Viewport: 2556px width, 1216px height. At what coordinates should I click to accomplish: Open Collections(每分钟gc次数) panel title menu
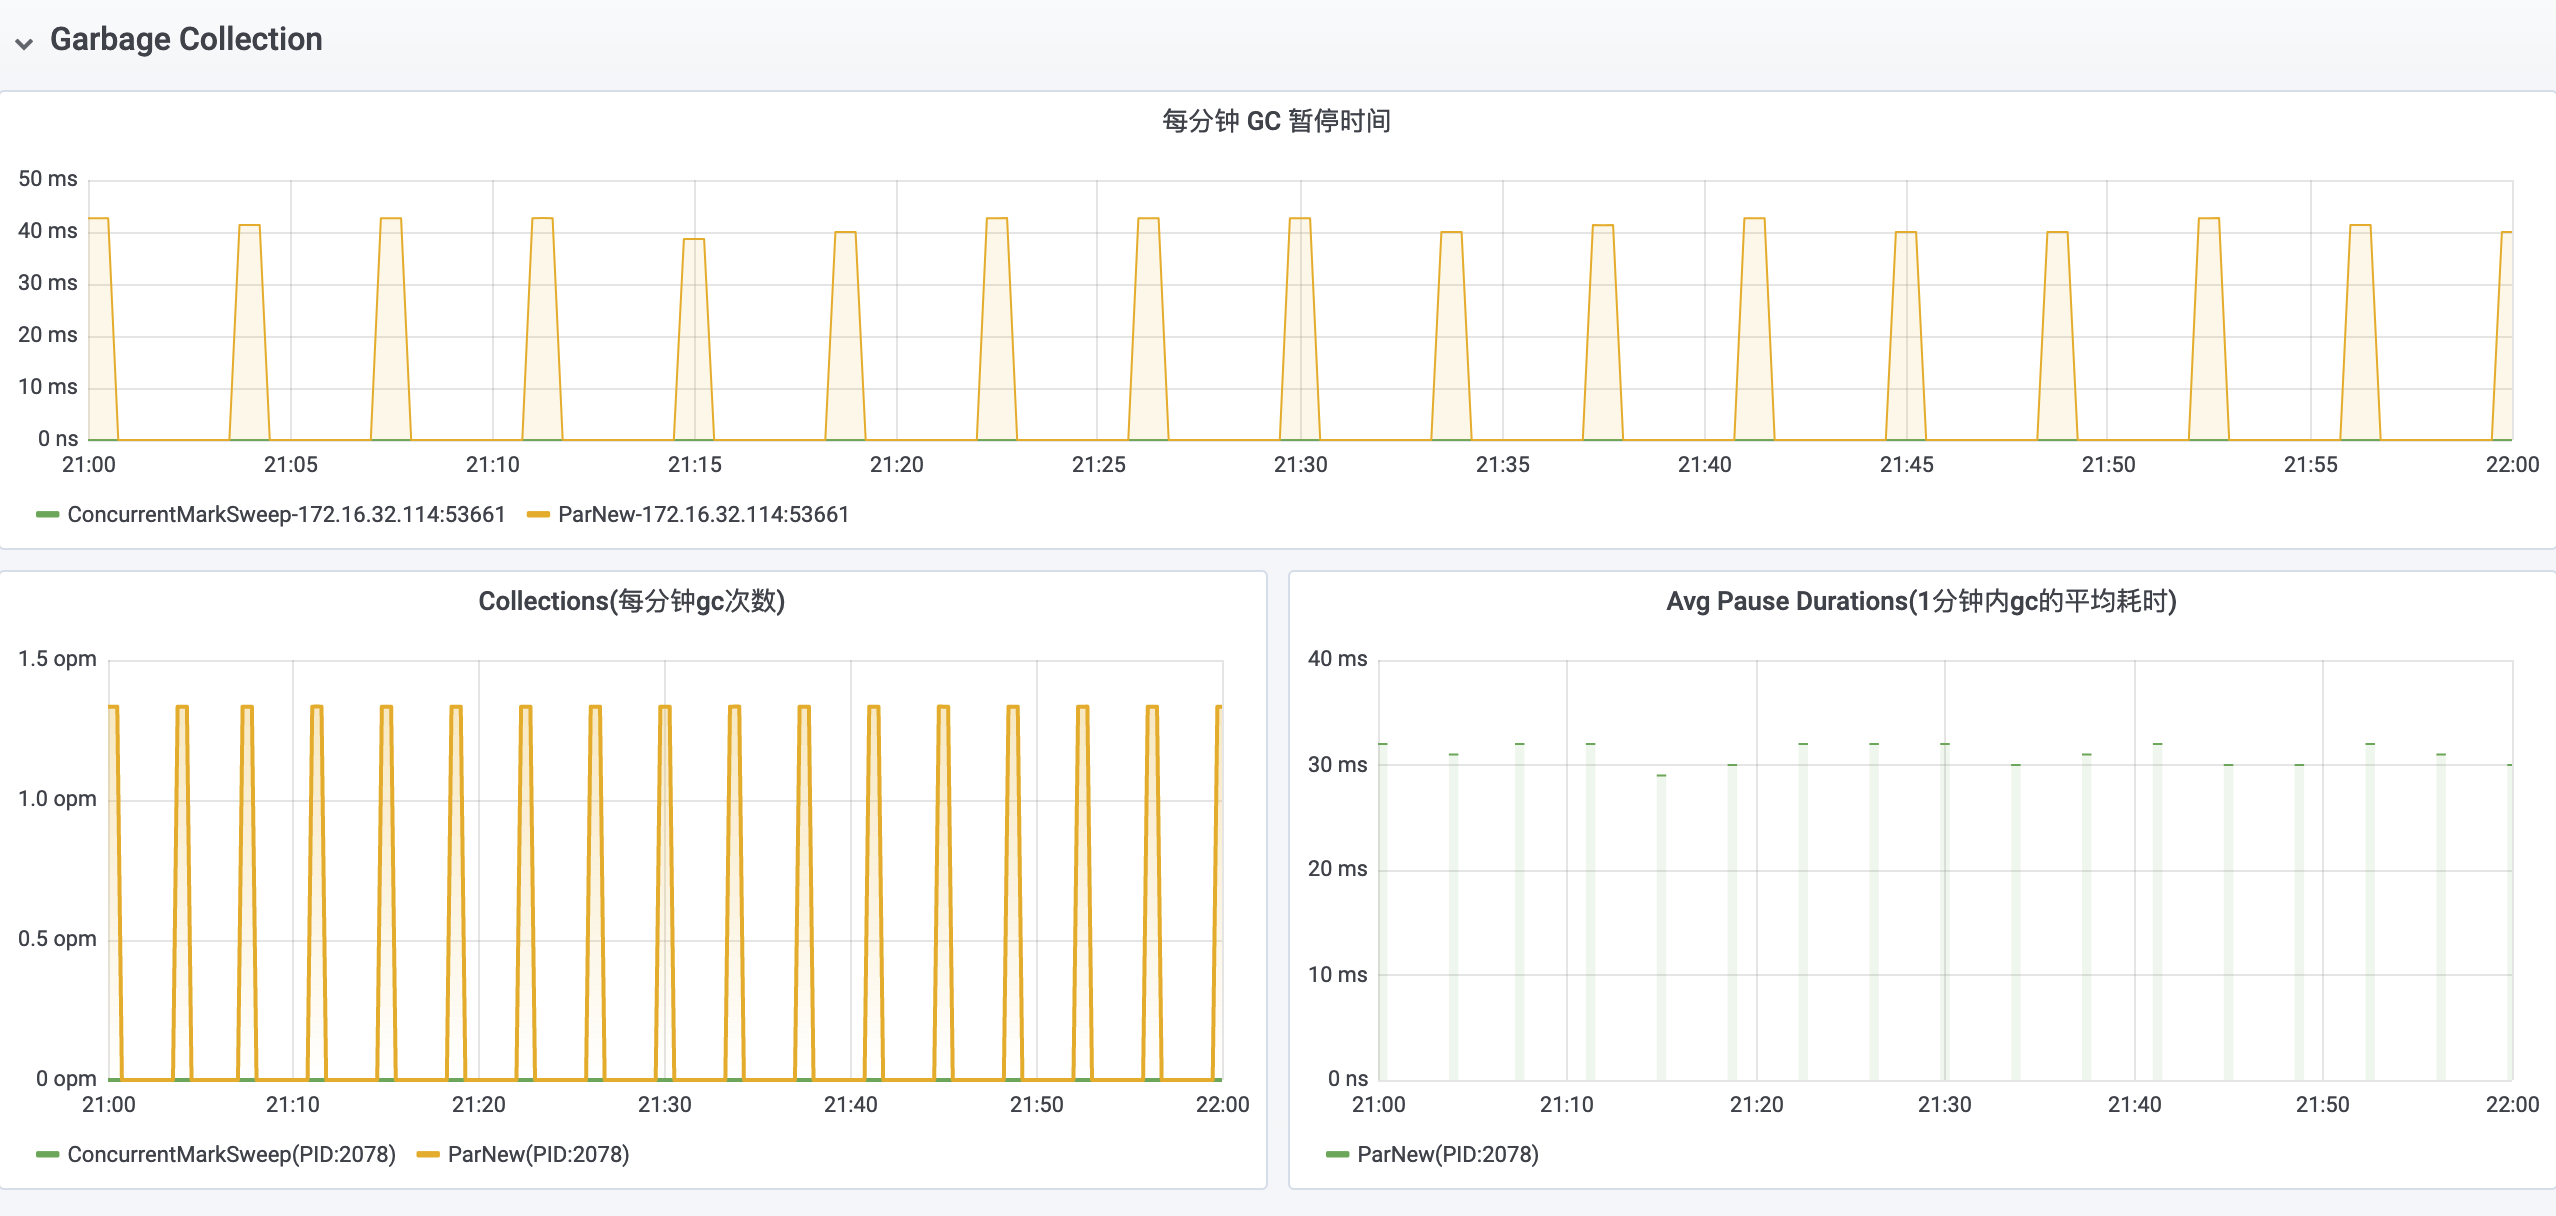click(x=631, y=601)
